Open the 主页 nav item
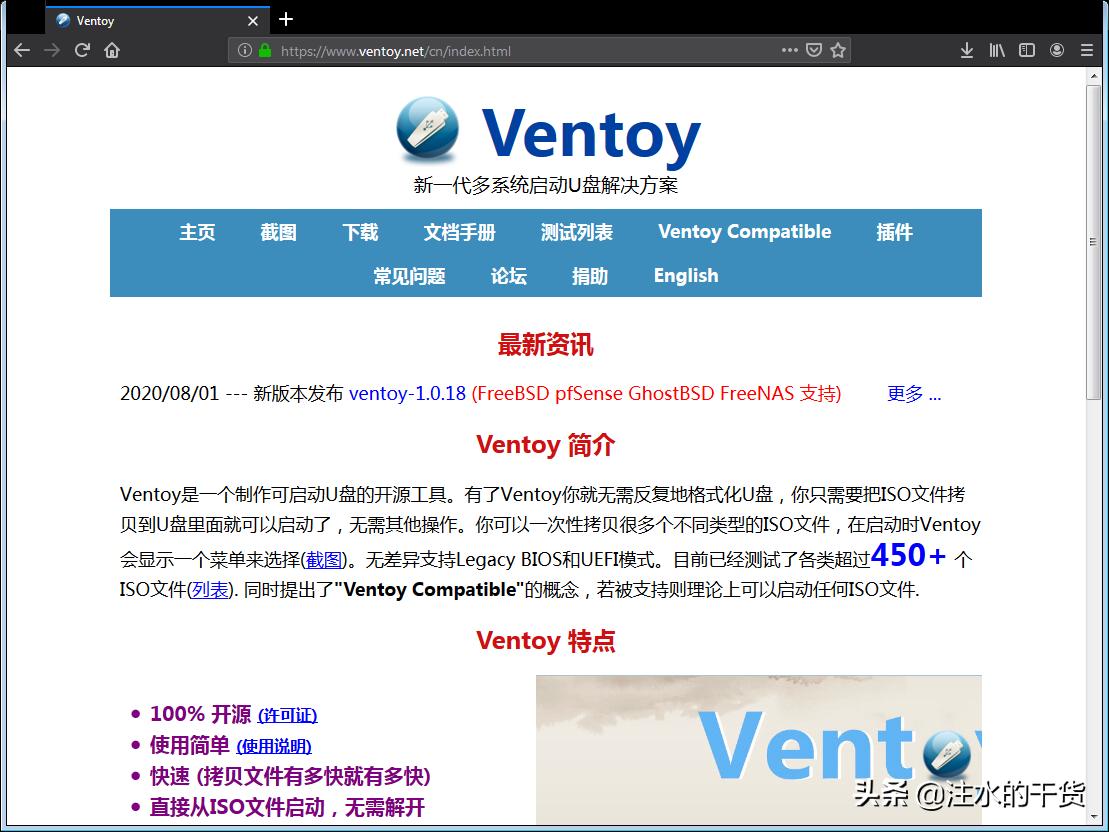Image resolution: width=1109 pixels, height=832 pixels. [197, 232]
